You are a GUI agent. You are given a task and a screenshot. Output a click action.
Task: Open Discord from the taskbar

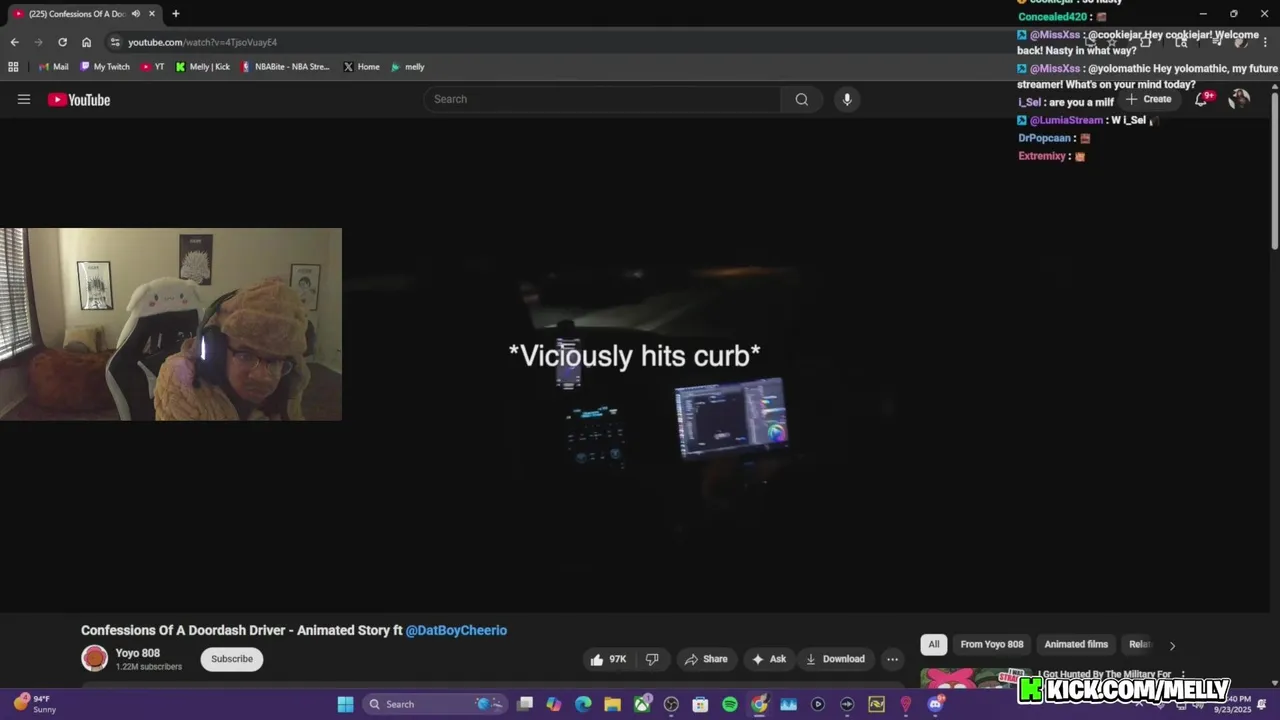tap(935, 704)
